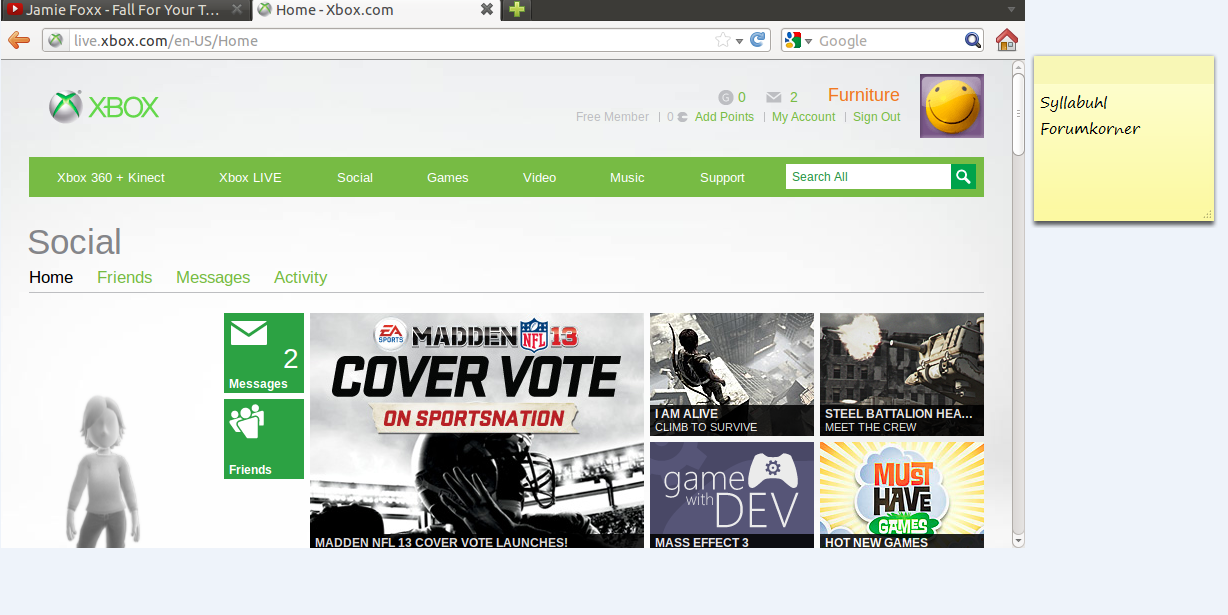This screenshot has height=615, width=1228.
Task: Click the gamerscore value 0
Action: [x=742, y=97]
